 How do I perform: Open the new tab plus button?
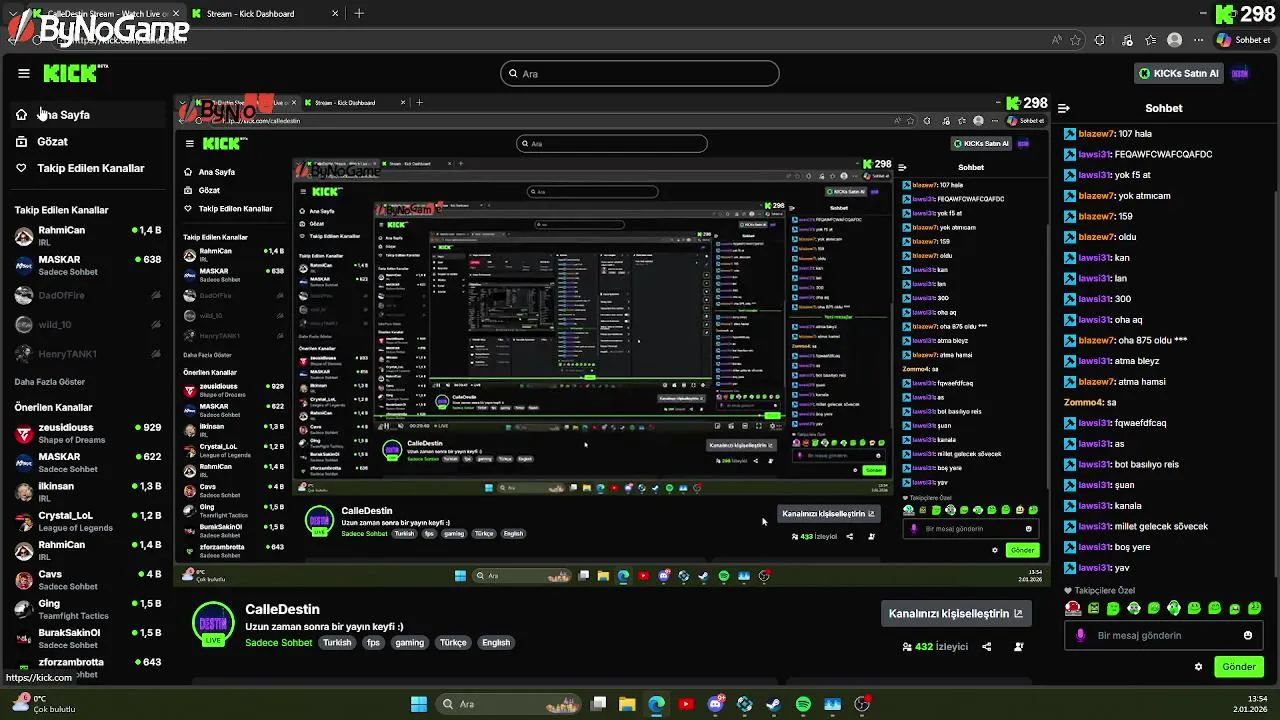(359, 14)
